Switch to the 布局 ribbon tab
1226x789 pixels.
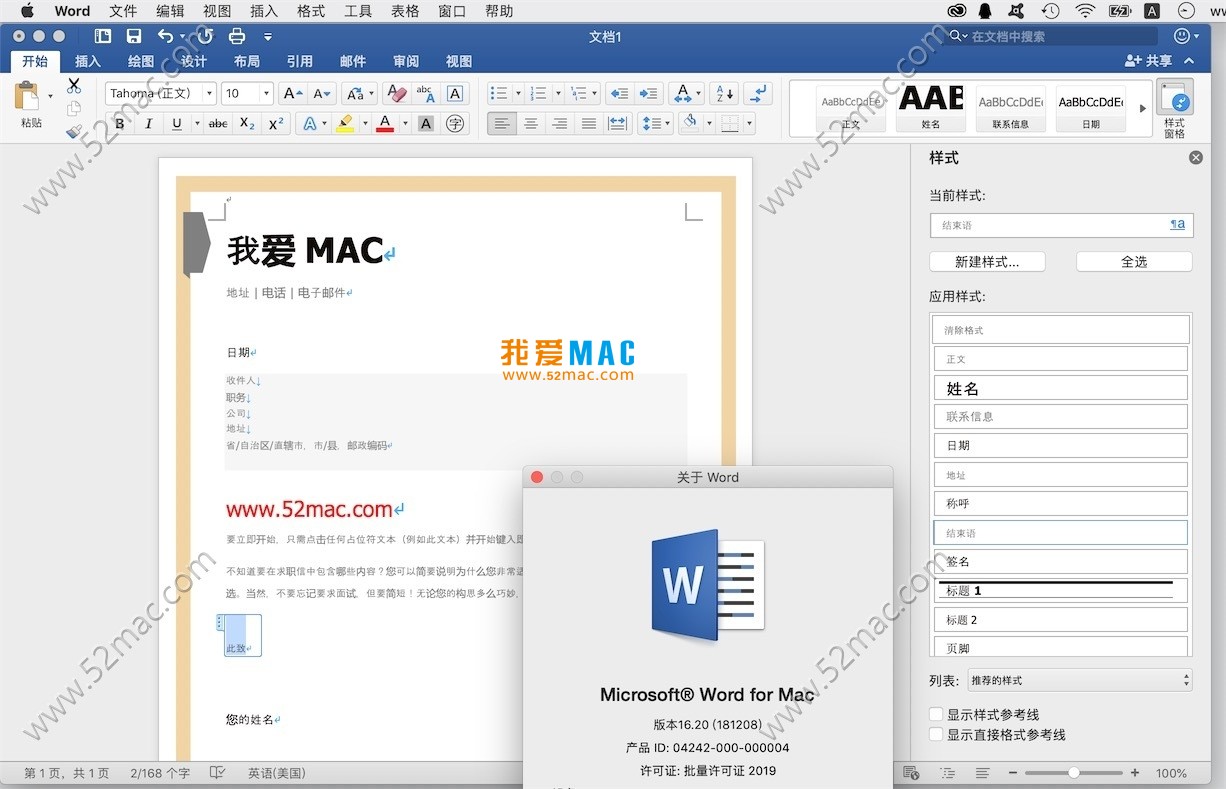247,61
